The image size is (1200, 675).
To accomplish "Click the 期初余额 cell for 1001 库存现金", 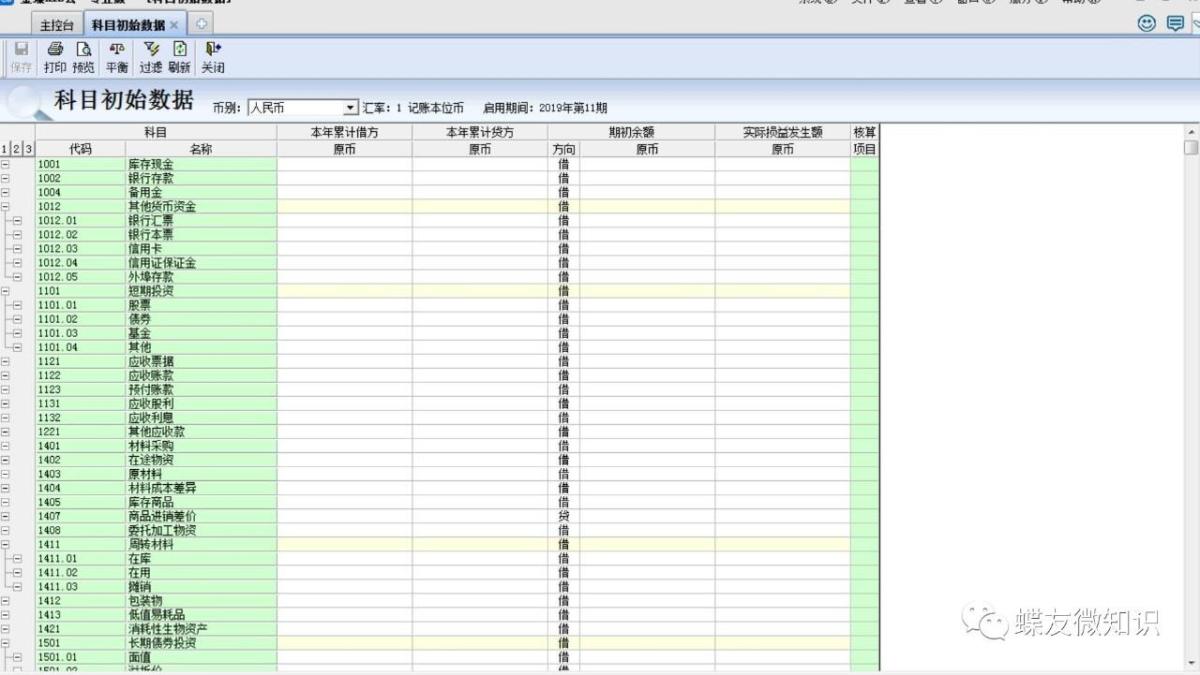I will (x=647, y=164).
